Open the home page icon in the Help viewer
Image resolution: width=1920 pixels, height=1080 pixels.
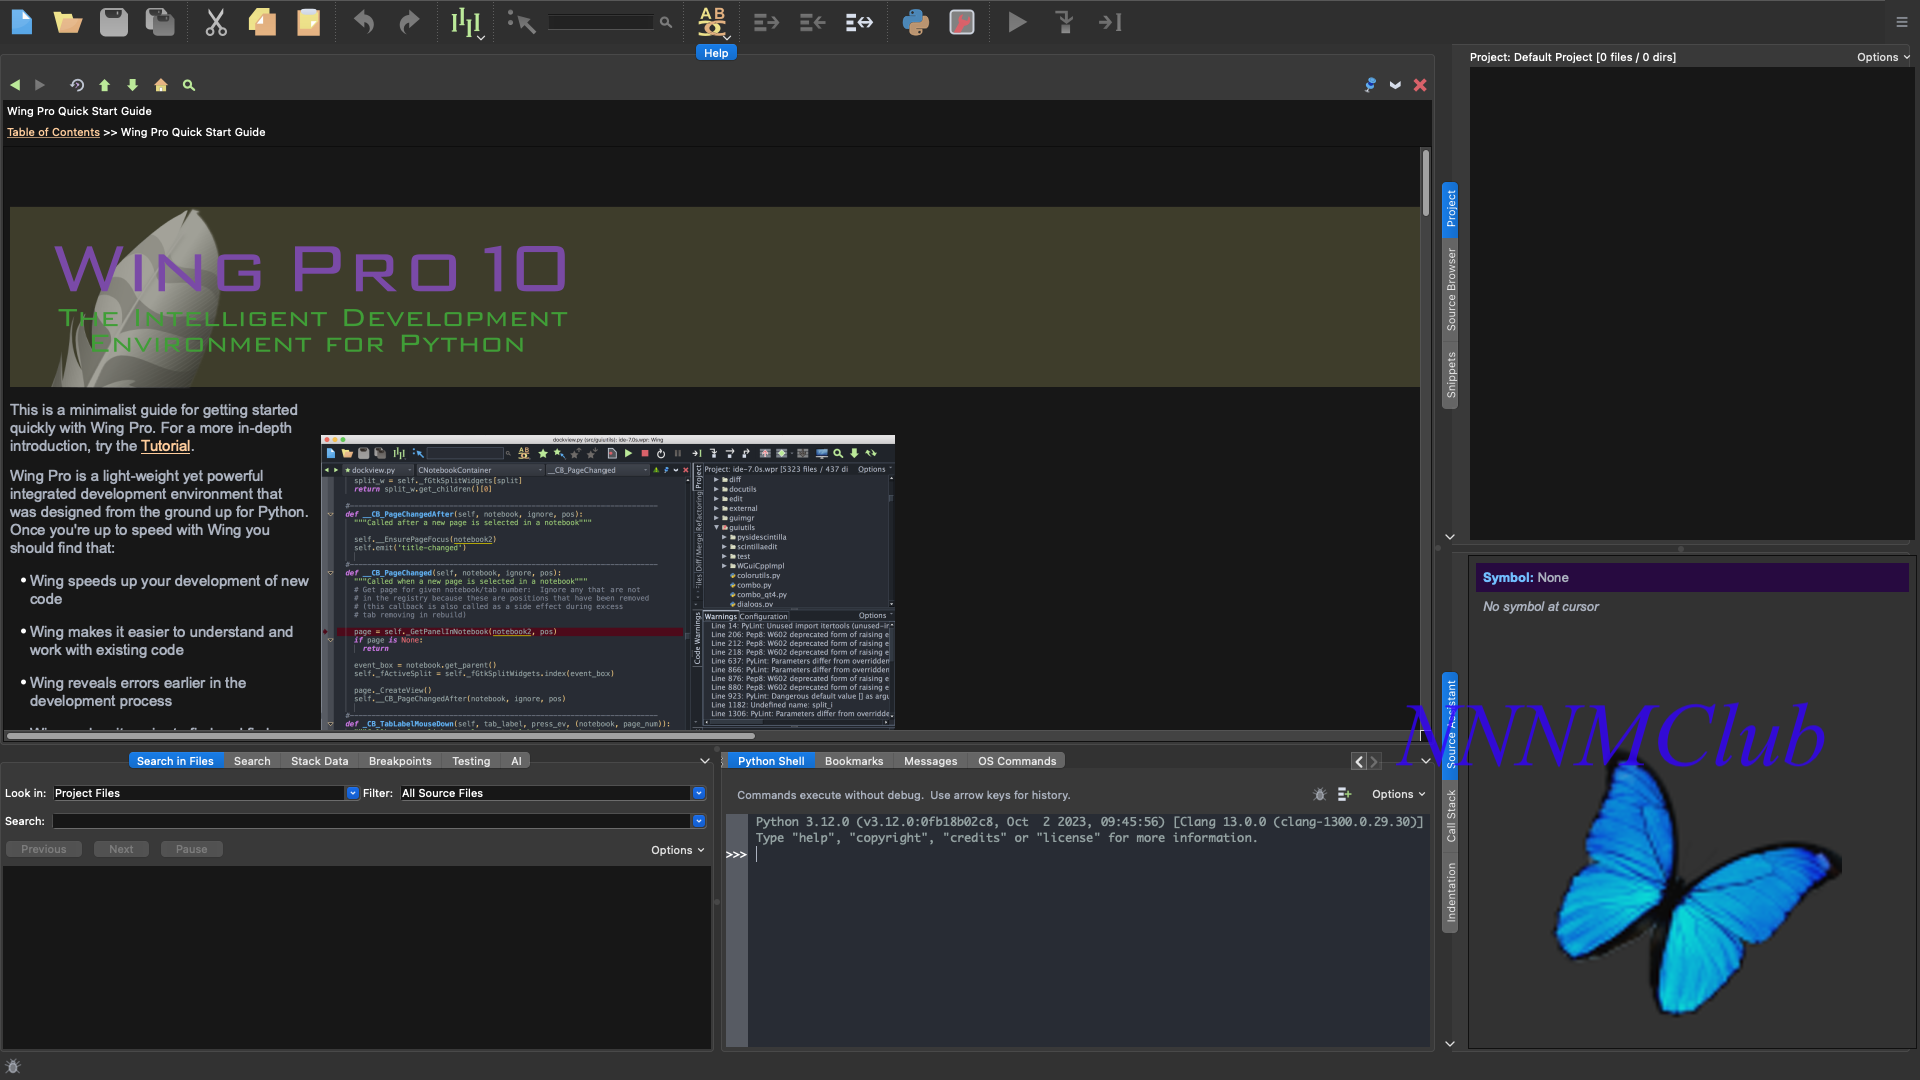[160, 85]
